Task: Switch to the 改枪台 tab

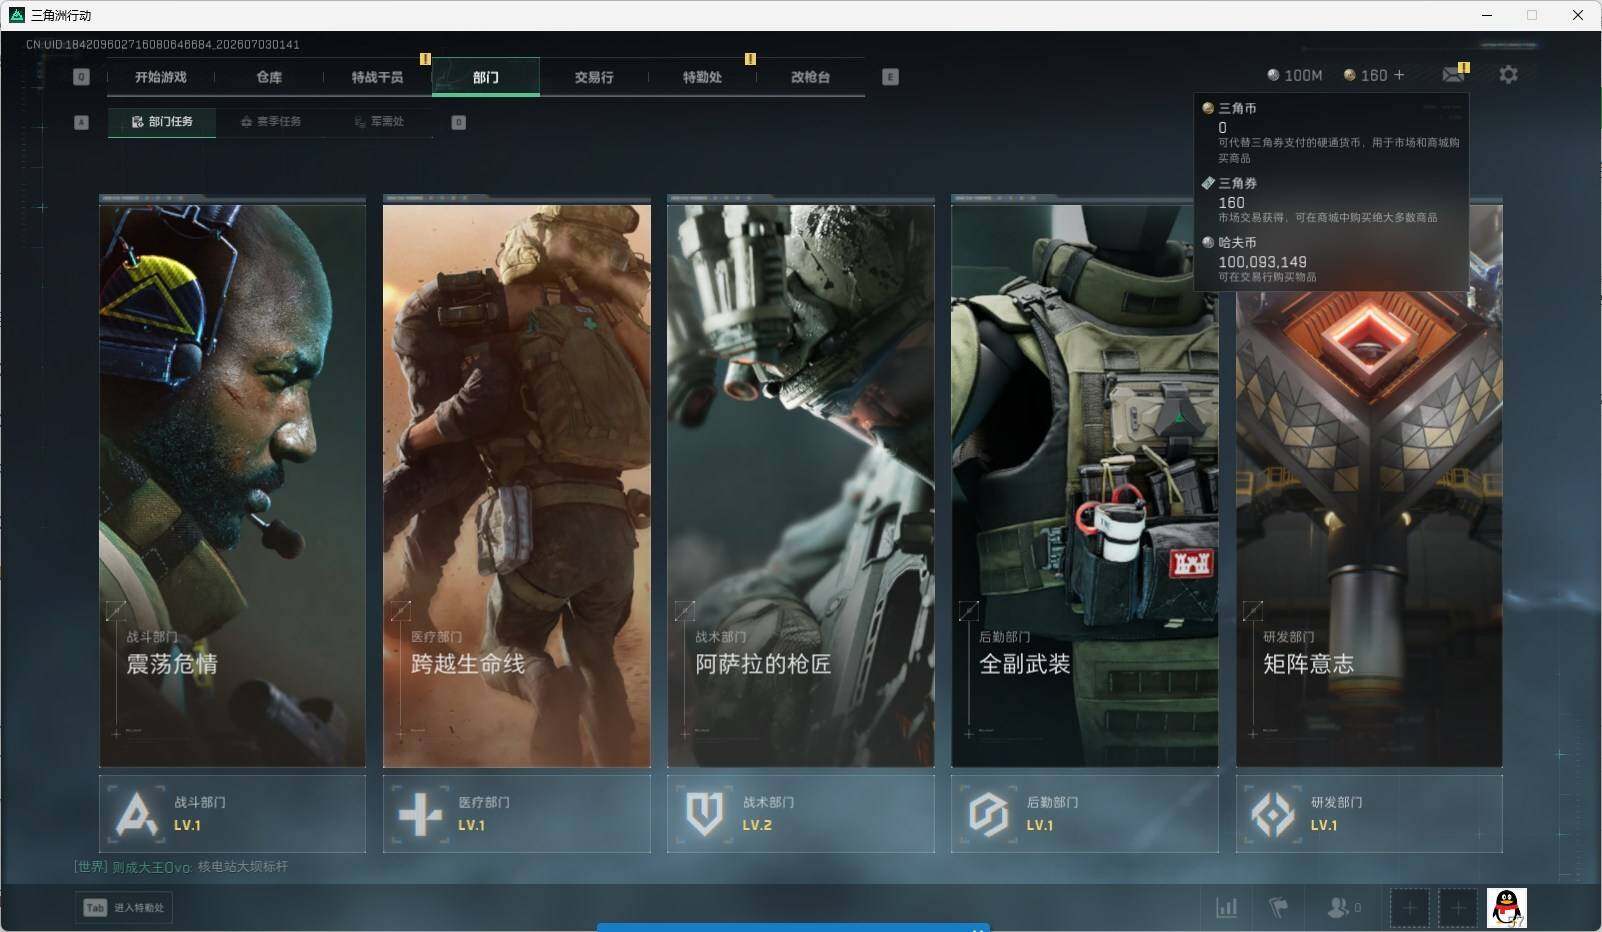Action: [810, 77]
